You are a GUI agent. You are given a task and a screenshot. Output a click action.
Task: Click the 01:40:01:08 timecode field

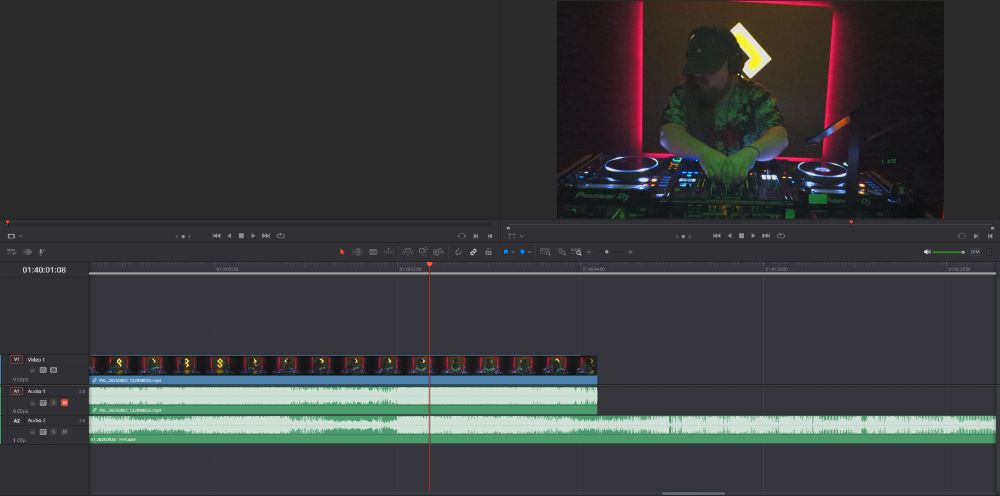tap(44, 270)
